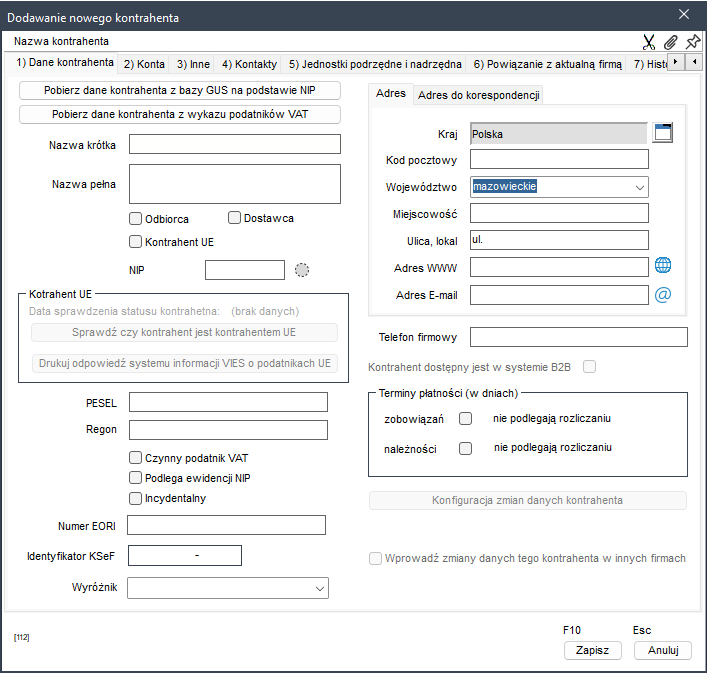Screen dimensions: 707x673
Task: Open 6) Powiązanie z aktualną firmą tab
Action: 547,64
